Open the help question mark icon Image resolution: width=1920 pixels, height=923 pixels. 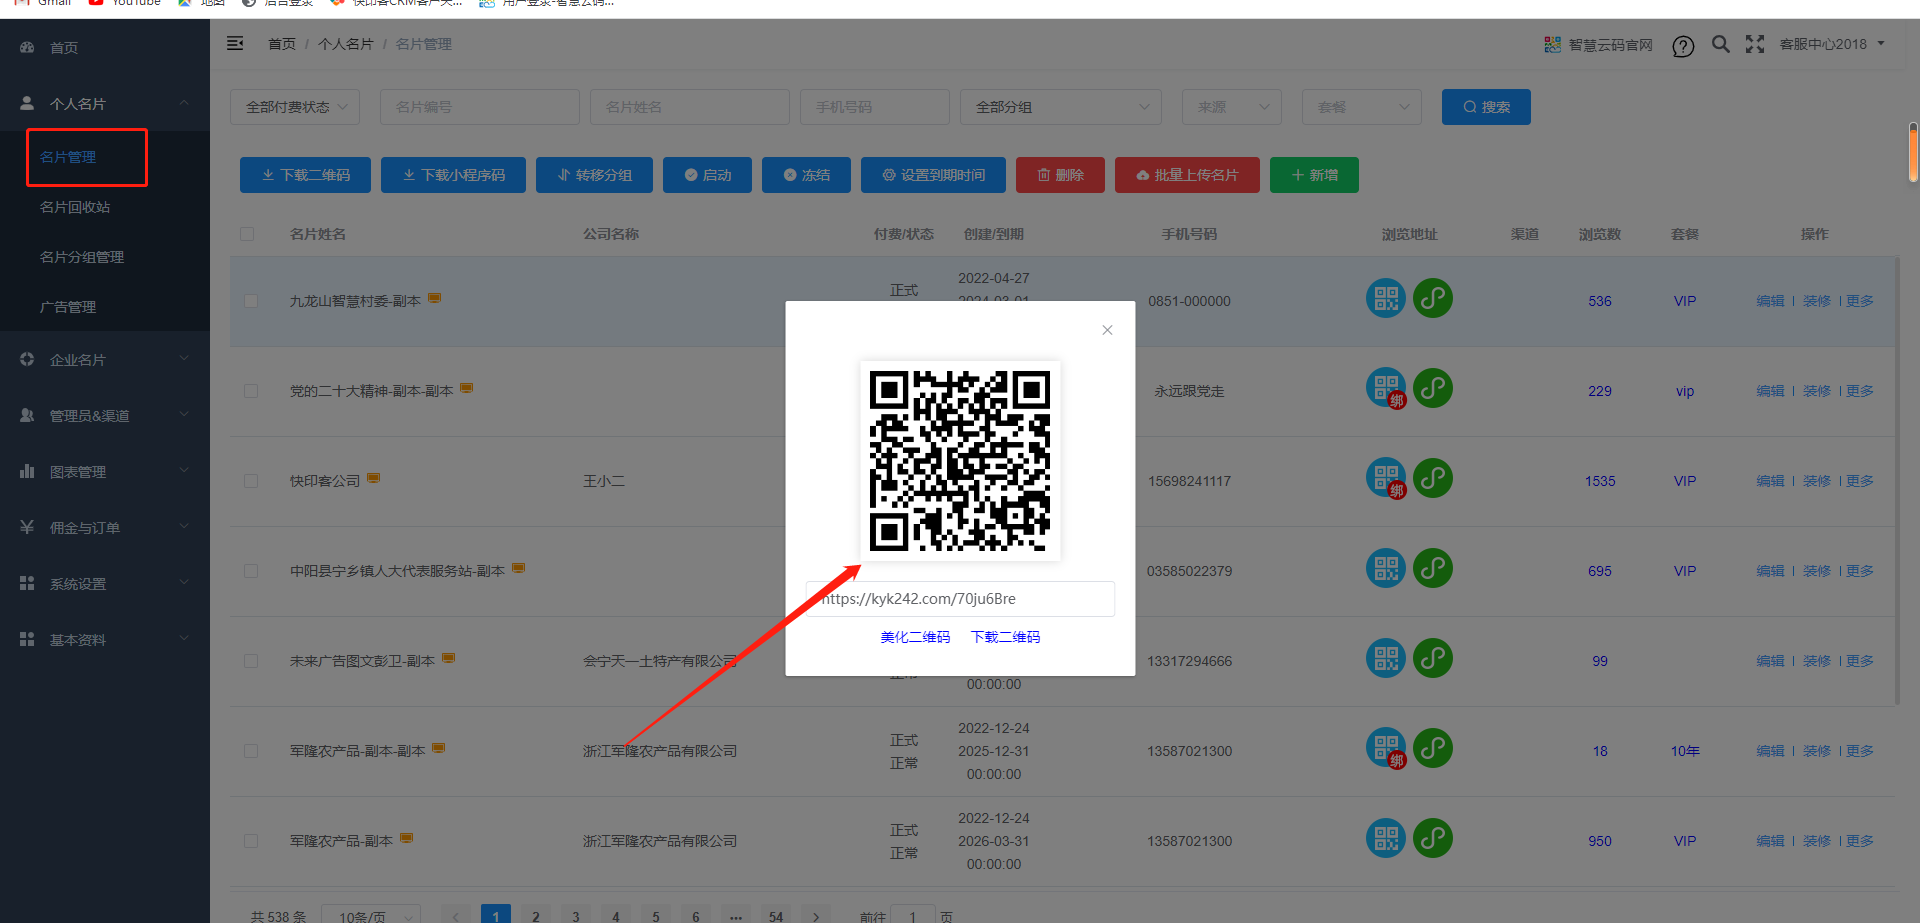(1683, 46)
